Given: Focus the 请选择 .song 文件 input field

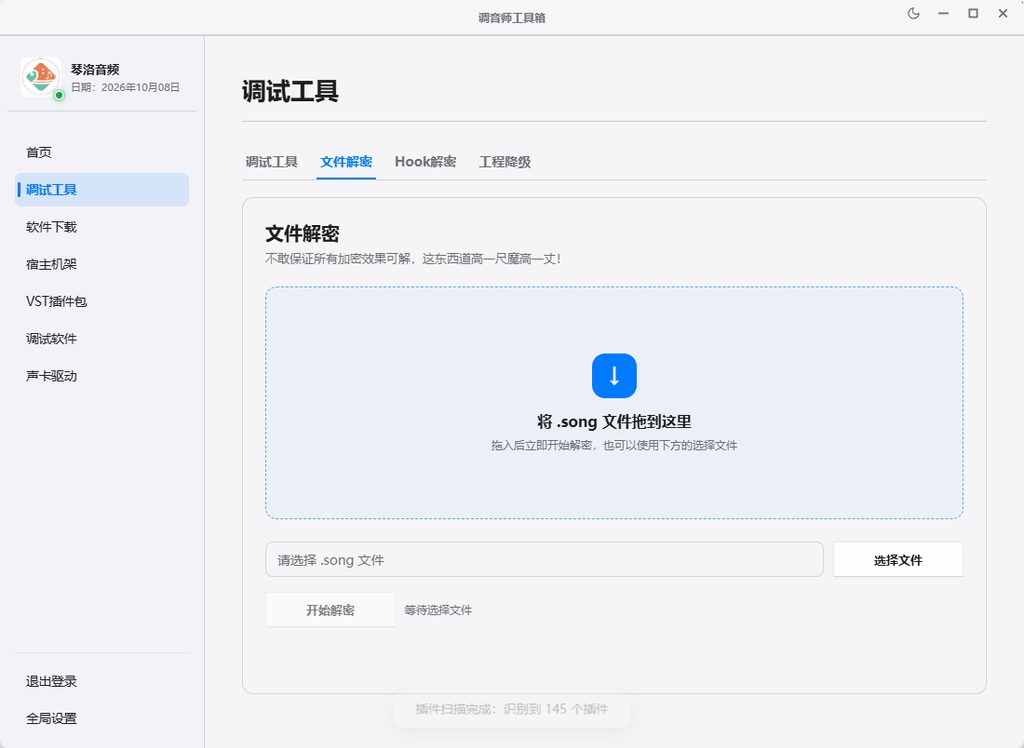Looking at the screenshot, I should [x=544, y=559].
